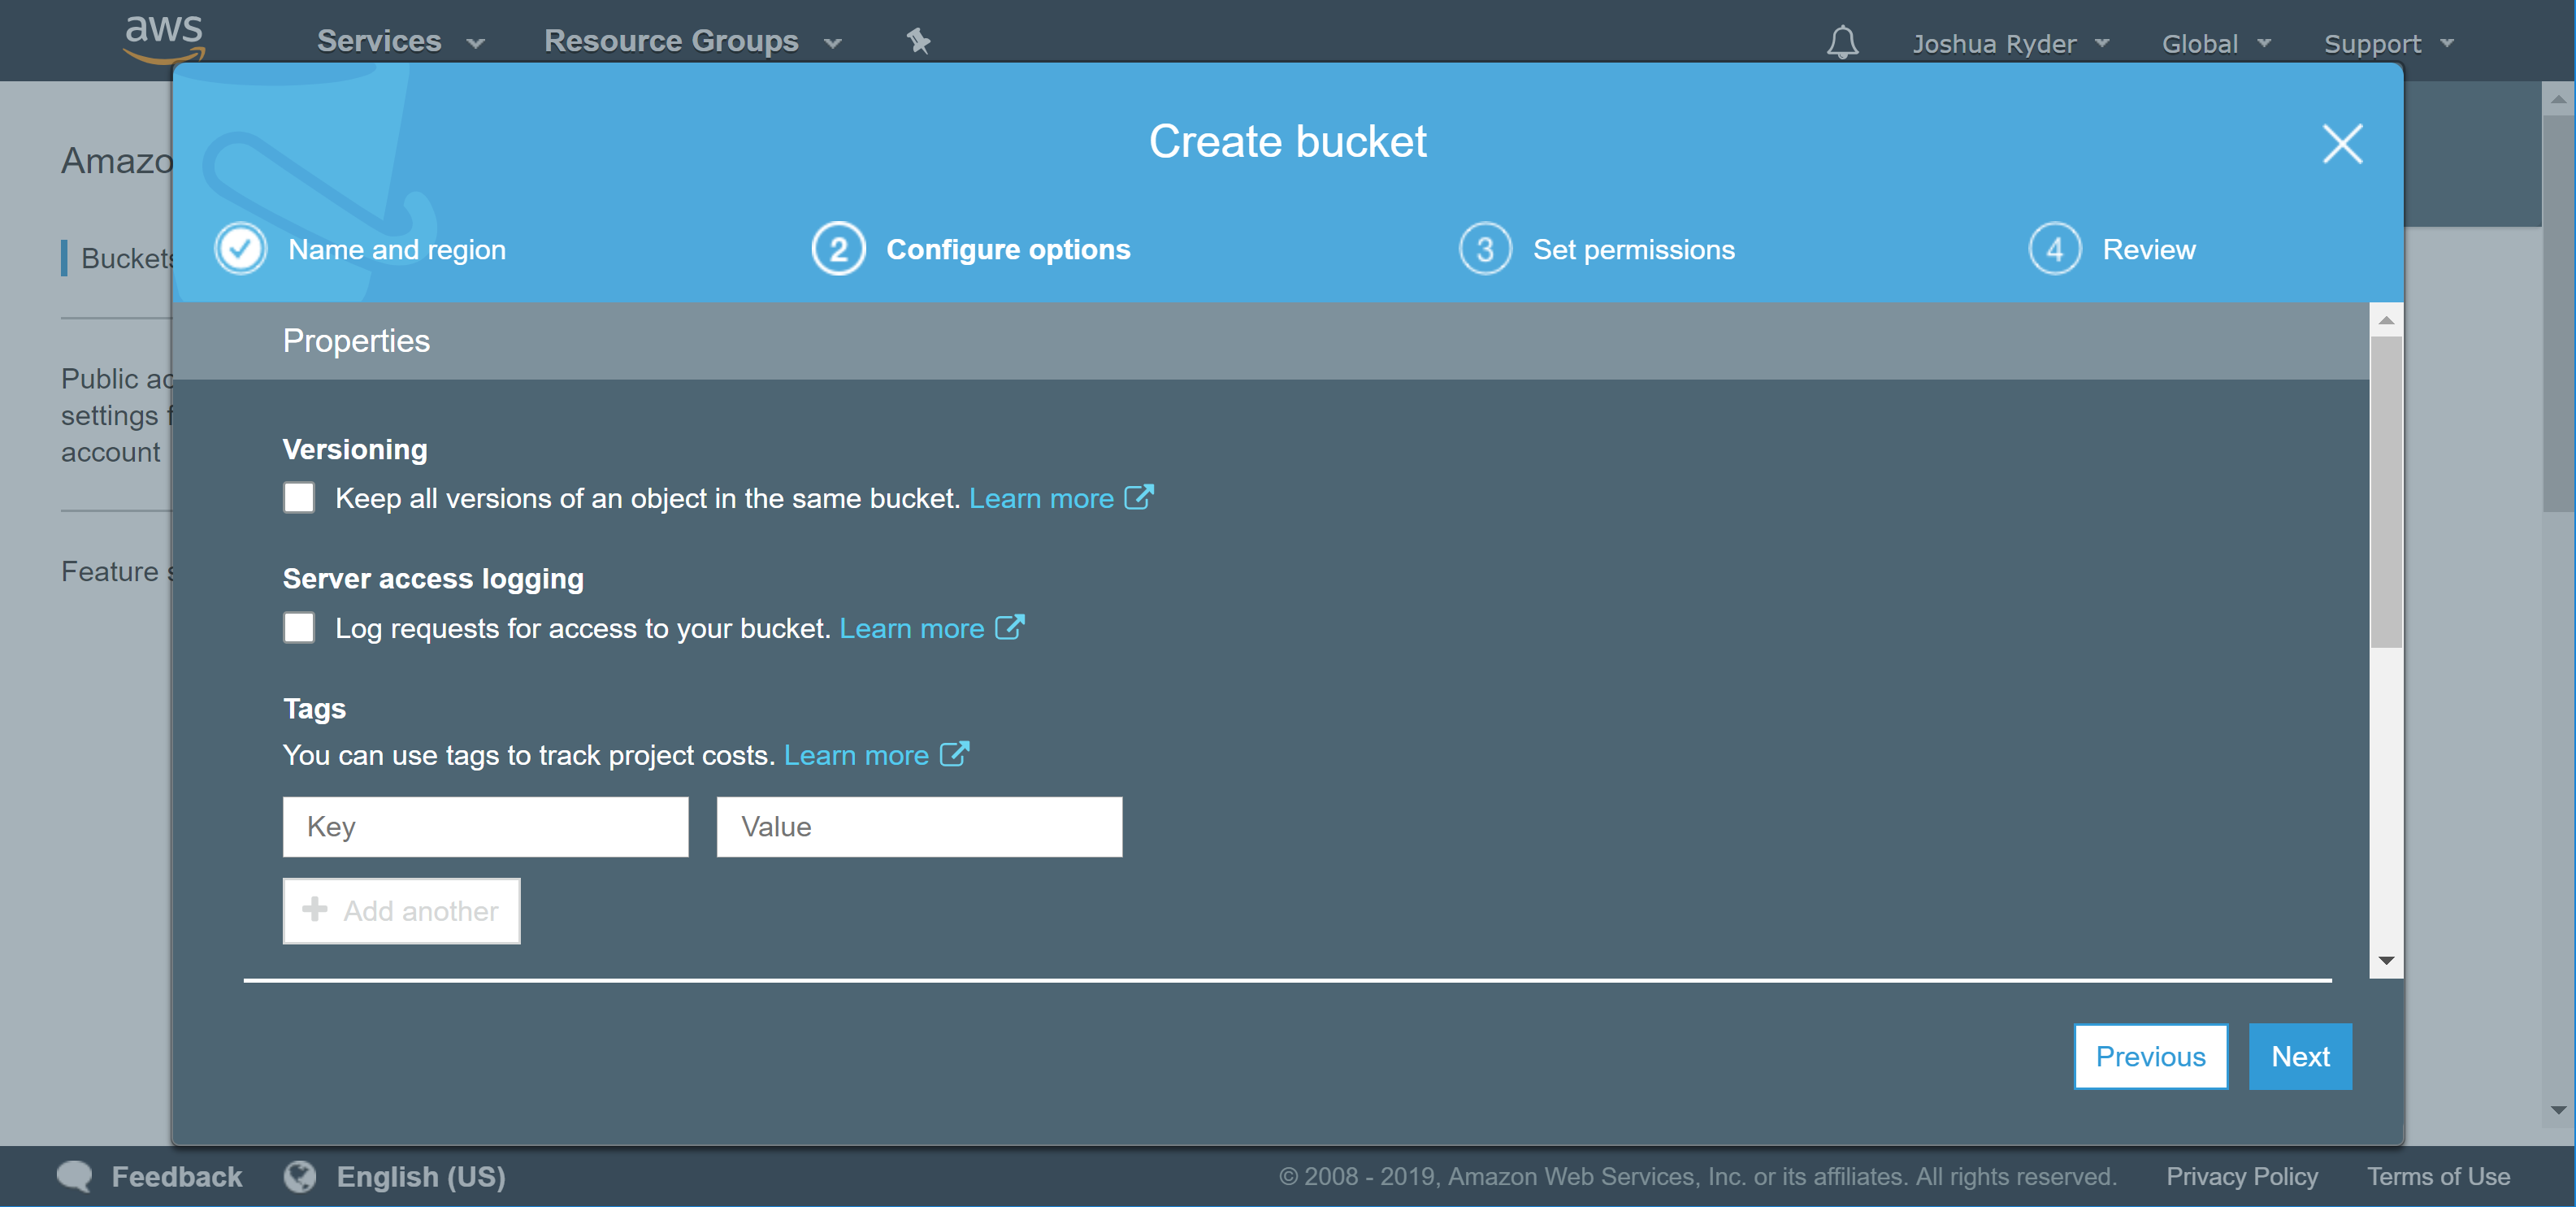Click page scrollbar up arrow
2576x1207 pixels.
click(2557, 98)
